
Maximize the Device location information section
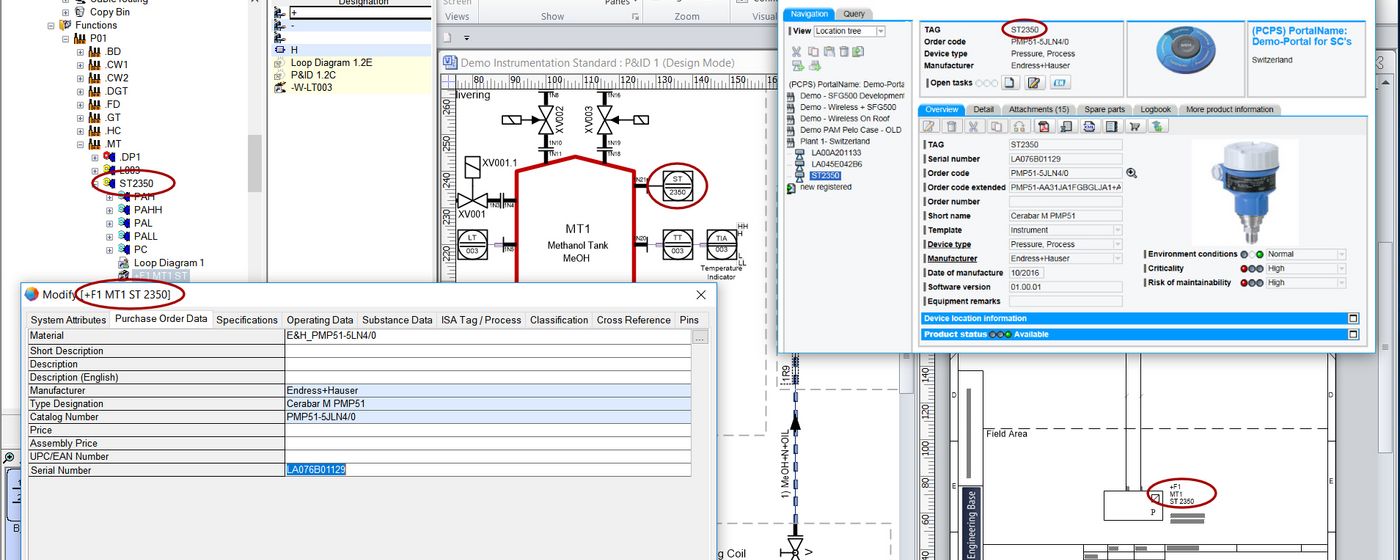click(x=1353, y=319)
